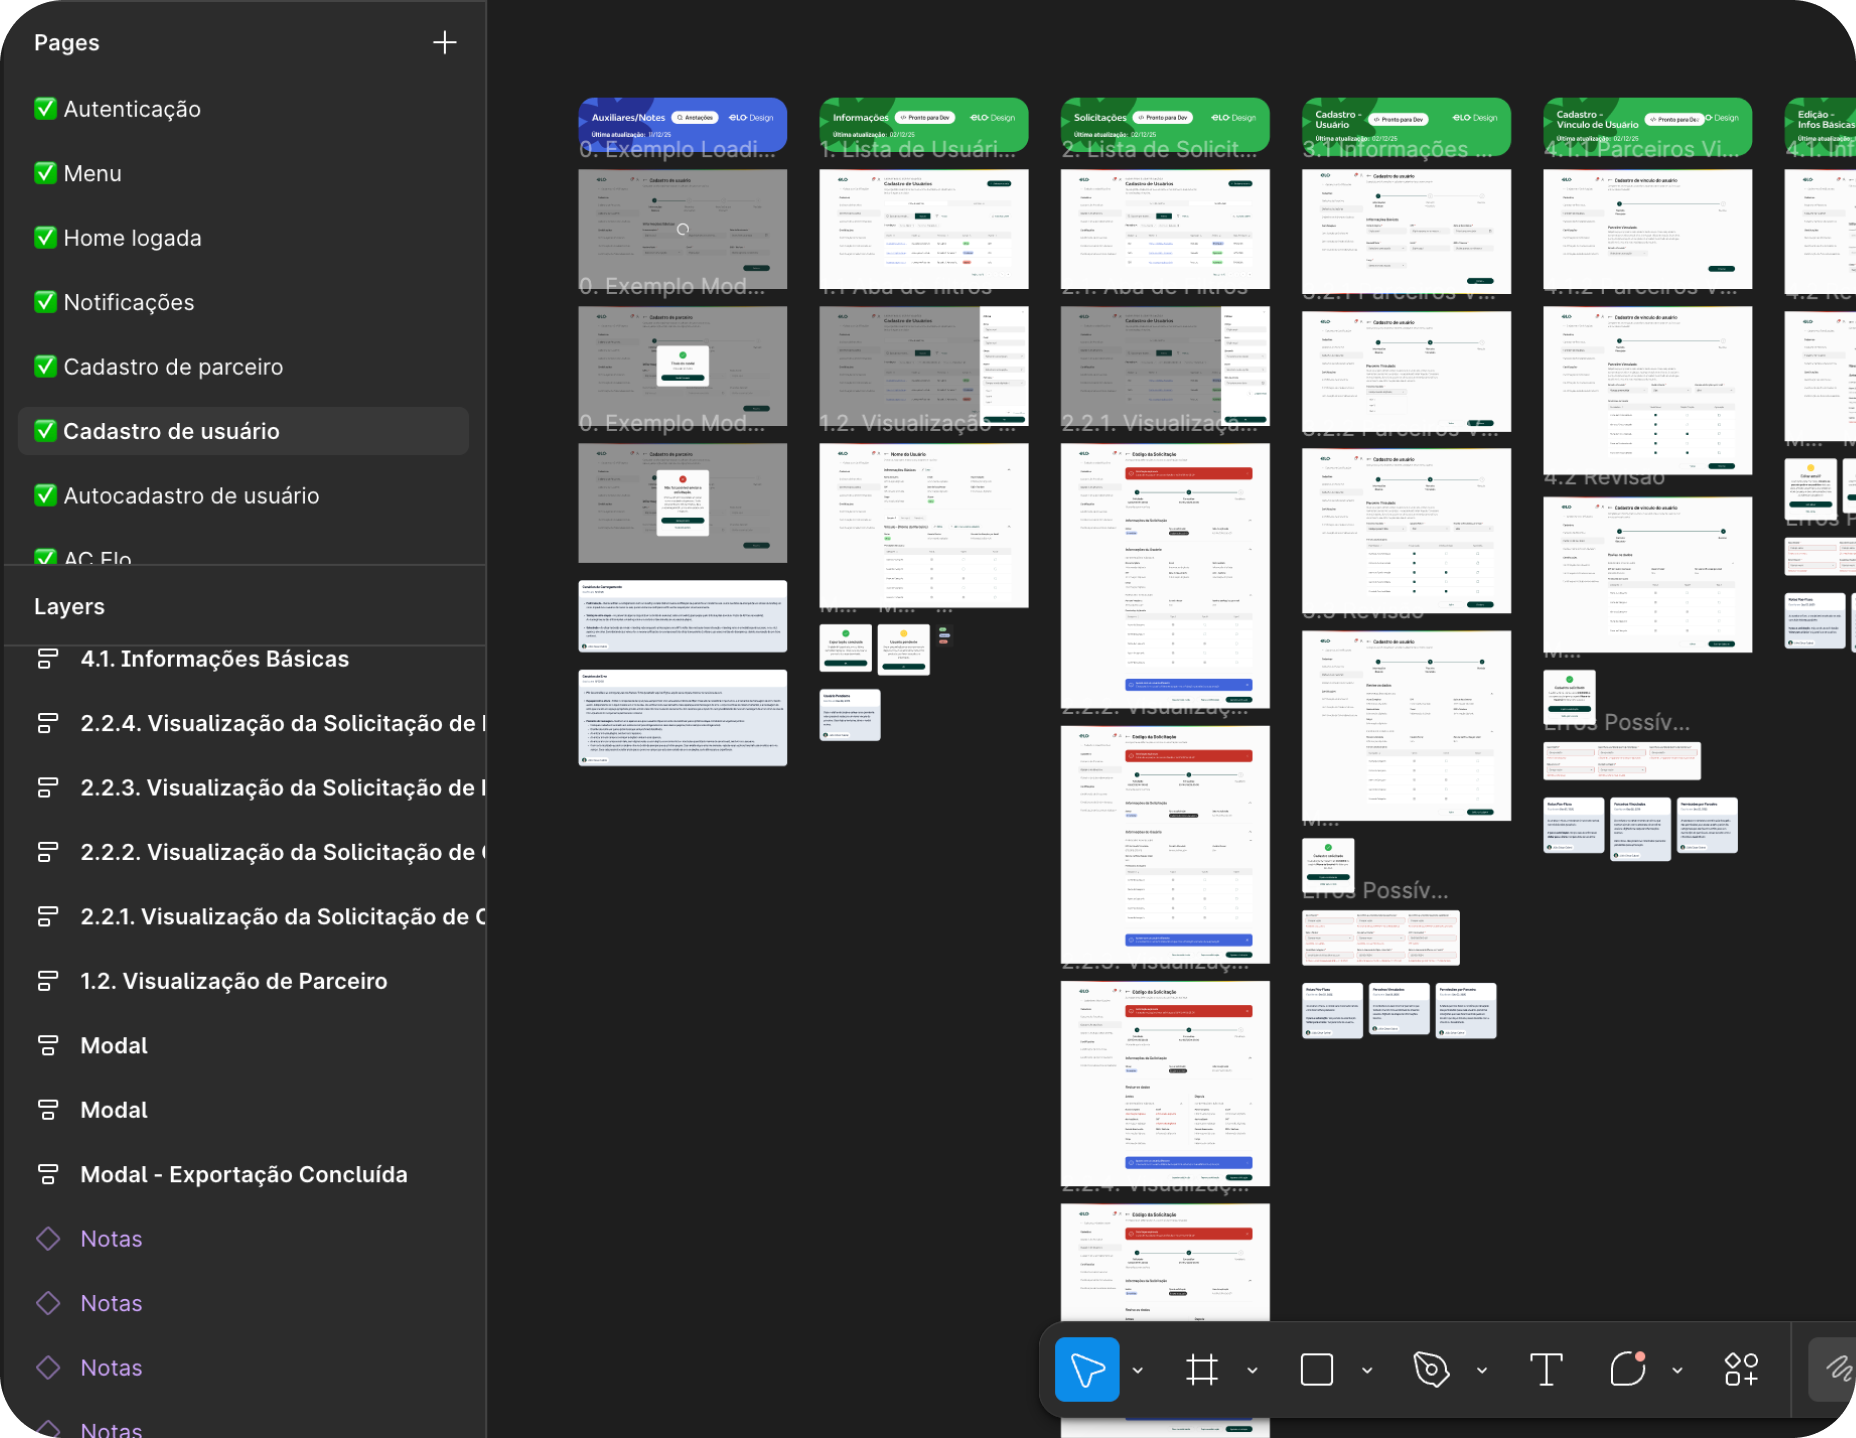Open Frame tool options dropdown arrow
1856x1438 pixels.
coord(1252,1370)
